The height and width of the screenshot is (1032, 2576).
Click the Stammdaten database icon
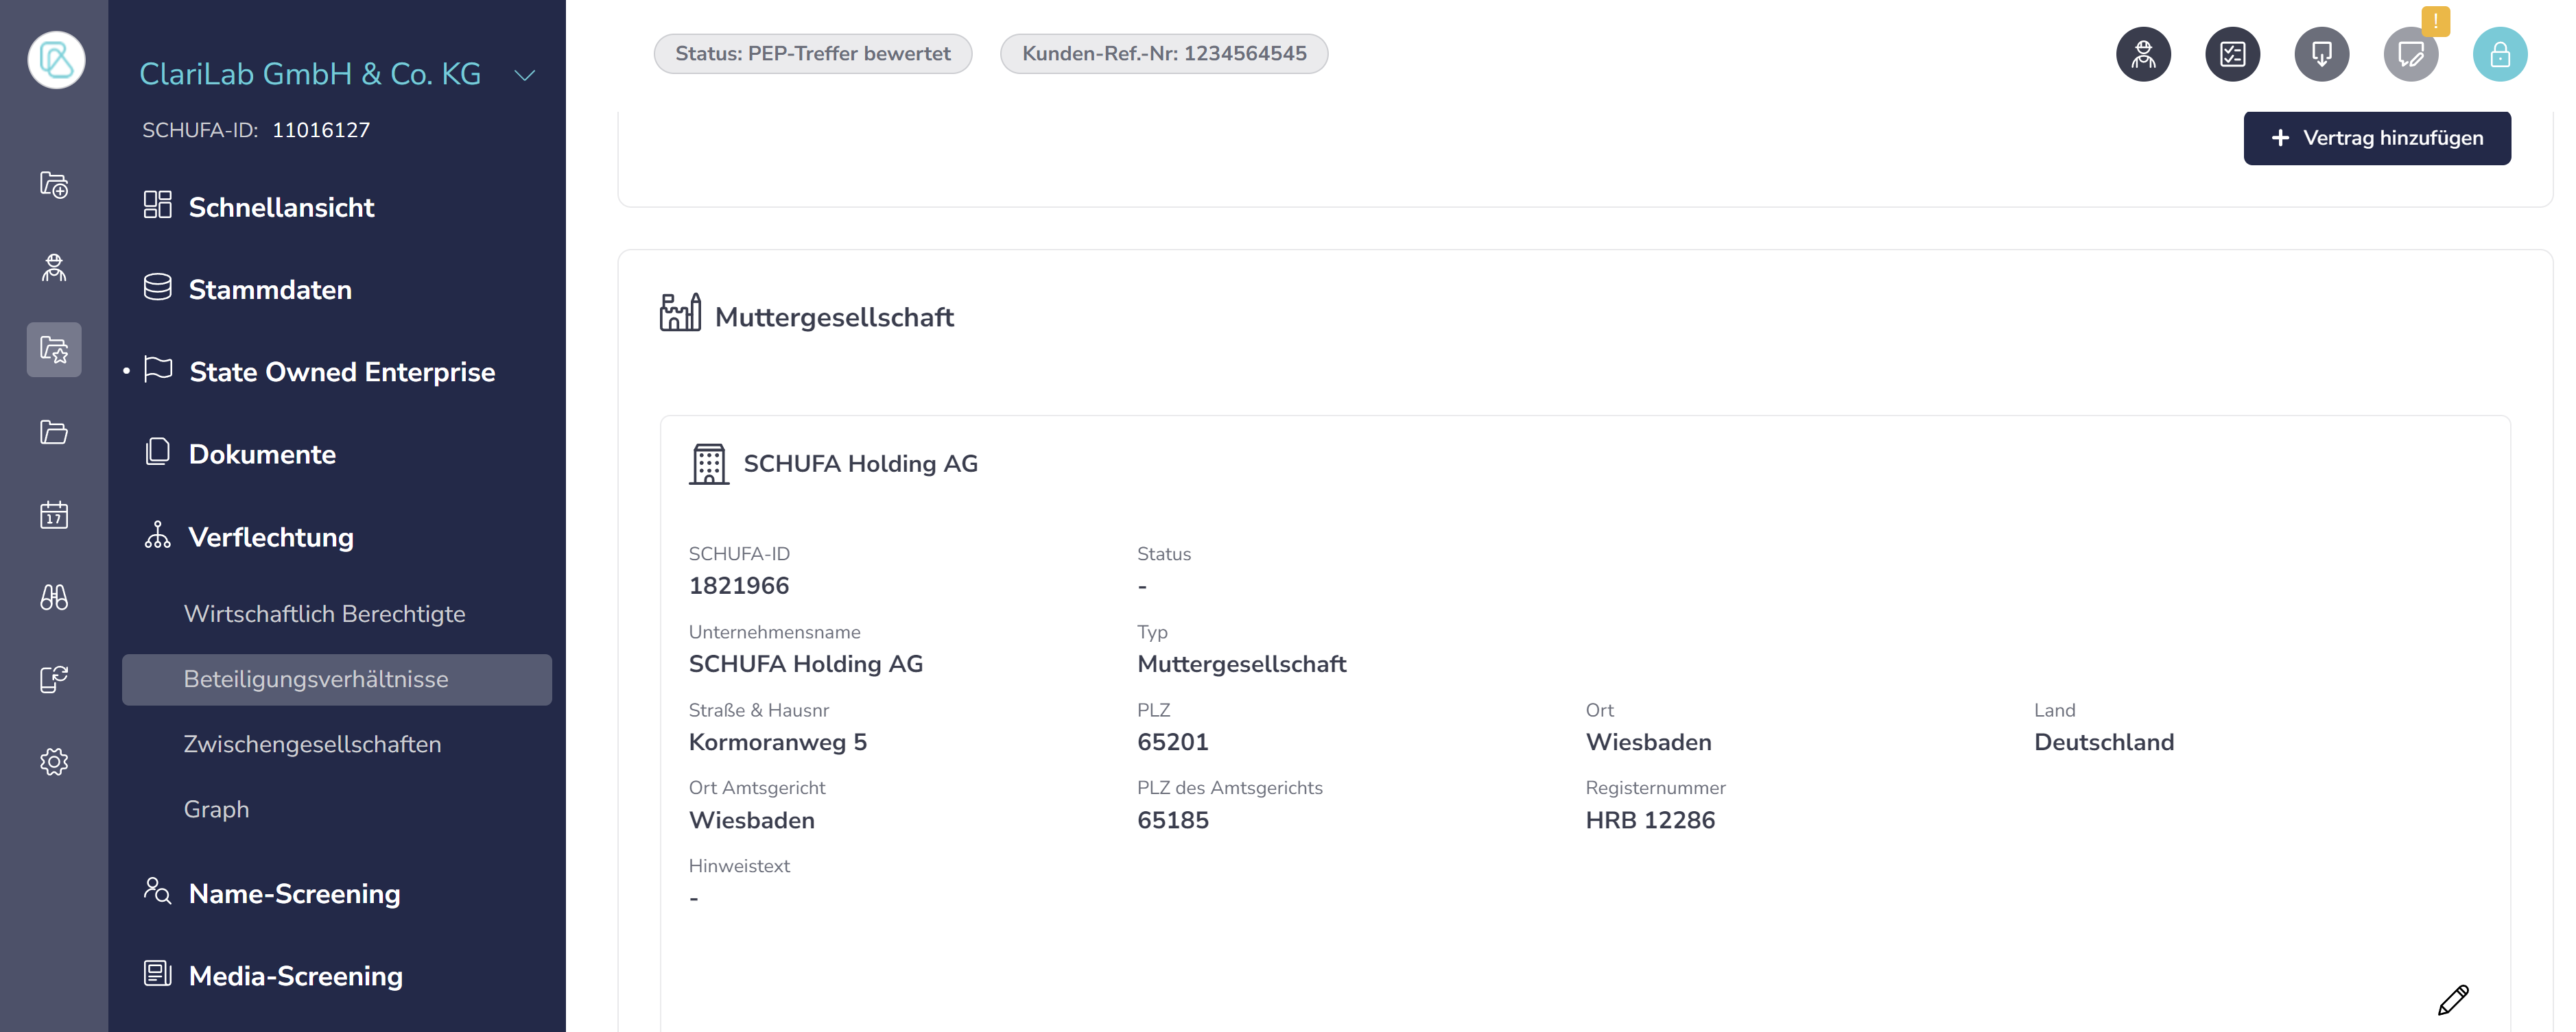pyautogui.click(x=157, y=288)
